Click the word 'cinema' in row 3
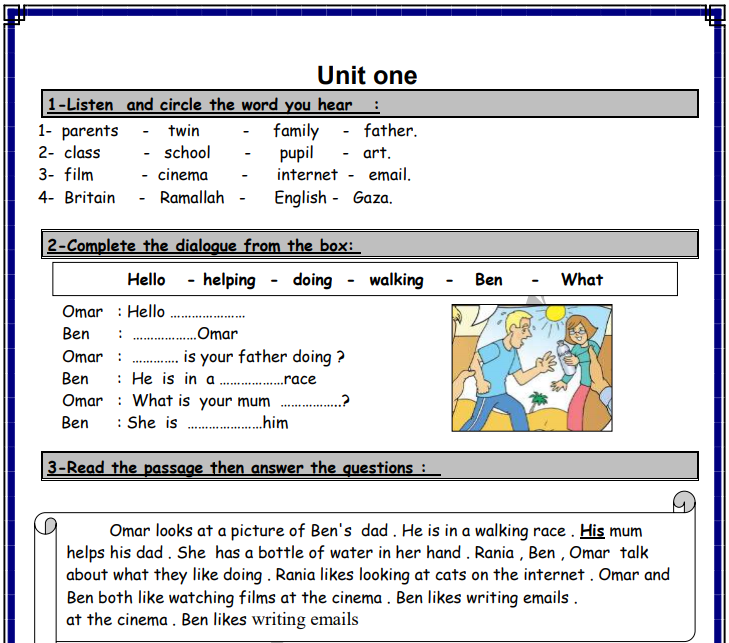 click(x=183, y=175)
